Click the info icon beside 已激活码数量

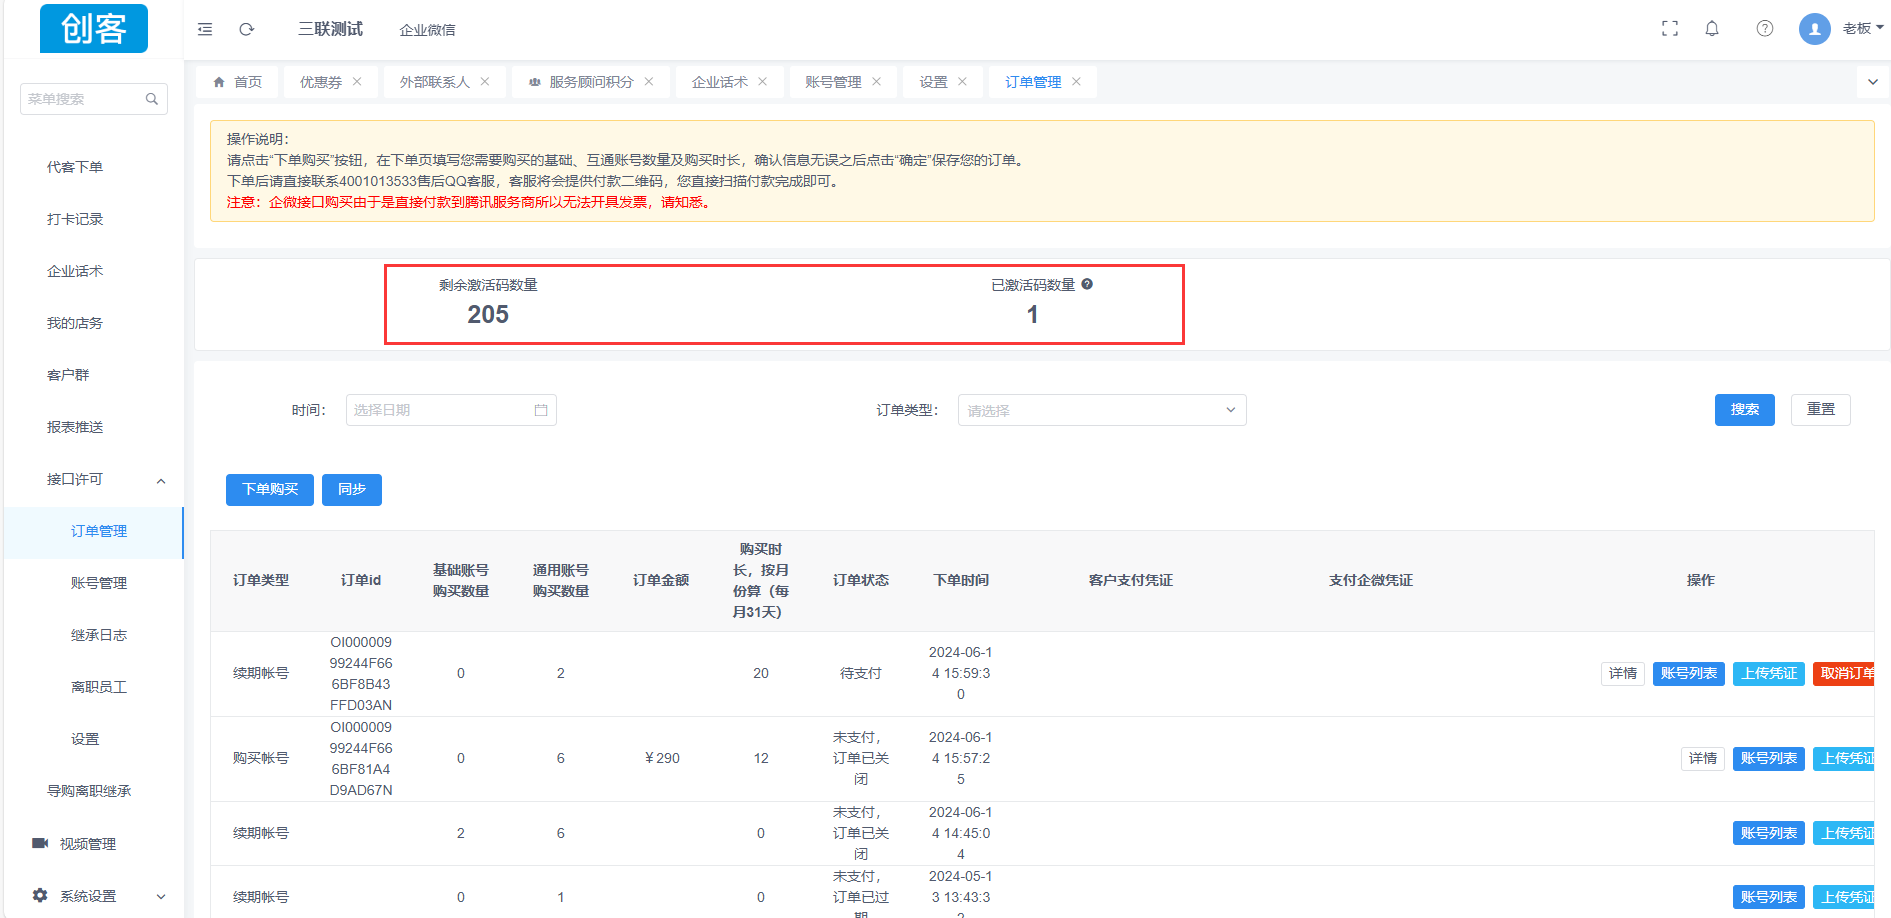1087,285
